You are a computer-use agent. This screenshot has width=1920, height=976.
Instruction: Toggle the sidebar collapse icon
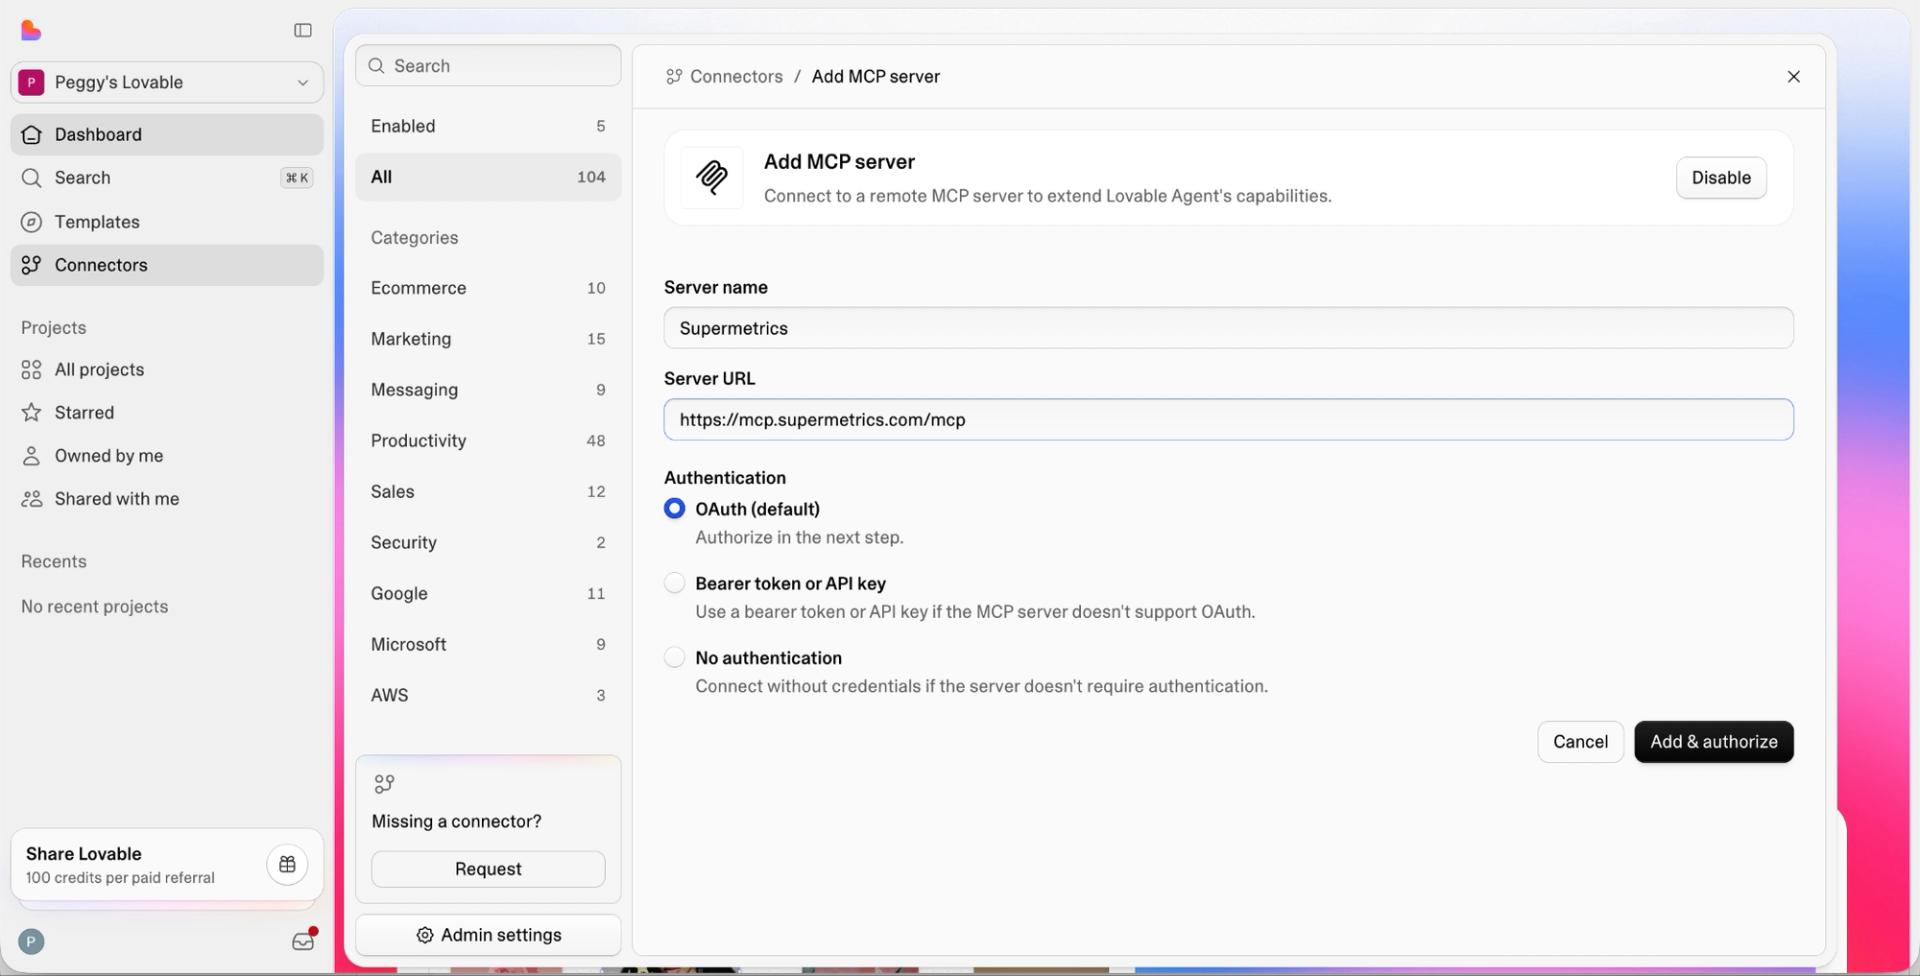click(303, 30)
